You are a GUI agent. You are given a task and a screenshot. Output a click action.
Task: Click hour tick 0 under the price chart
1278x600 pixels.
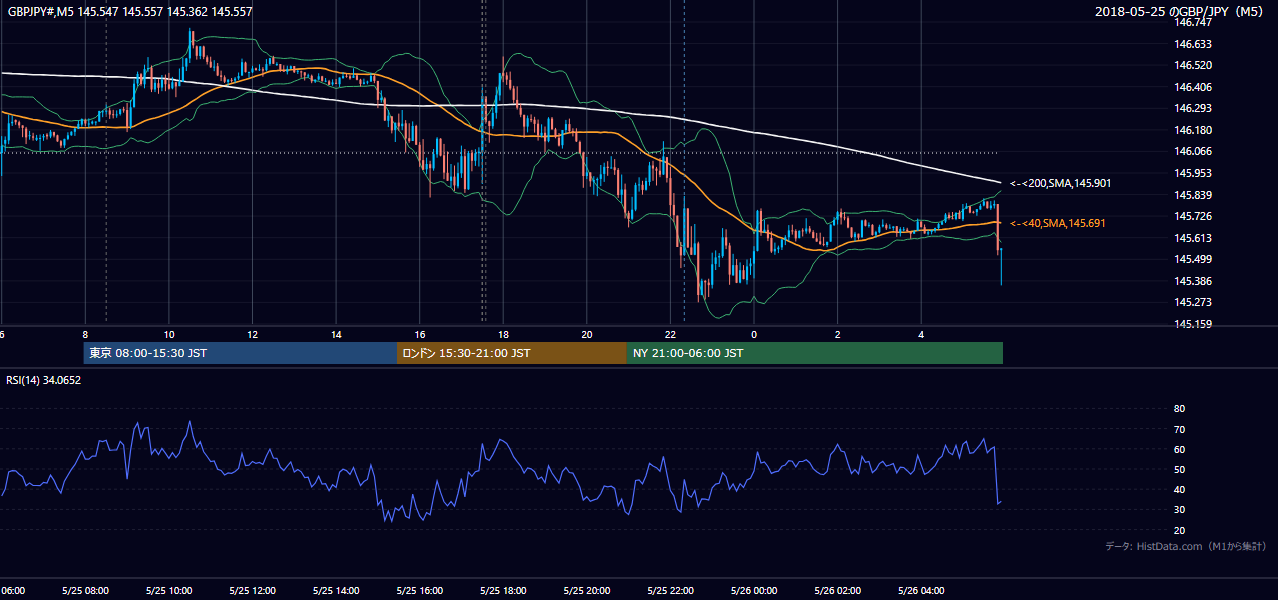click(x=754, y=334)
